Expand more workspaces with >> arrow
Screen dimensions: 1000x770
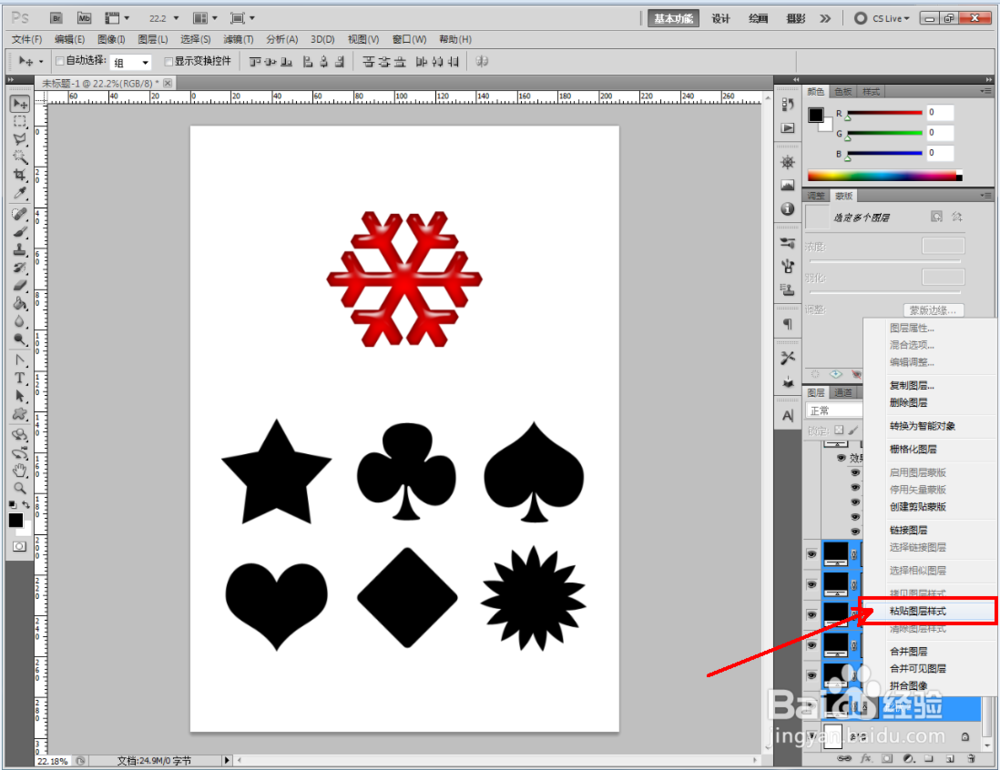(826, 18)
